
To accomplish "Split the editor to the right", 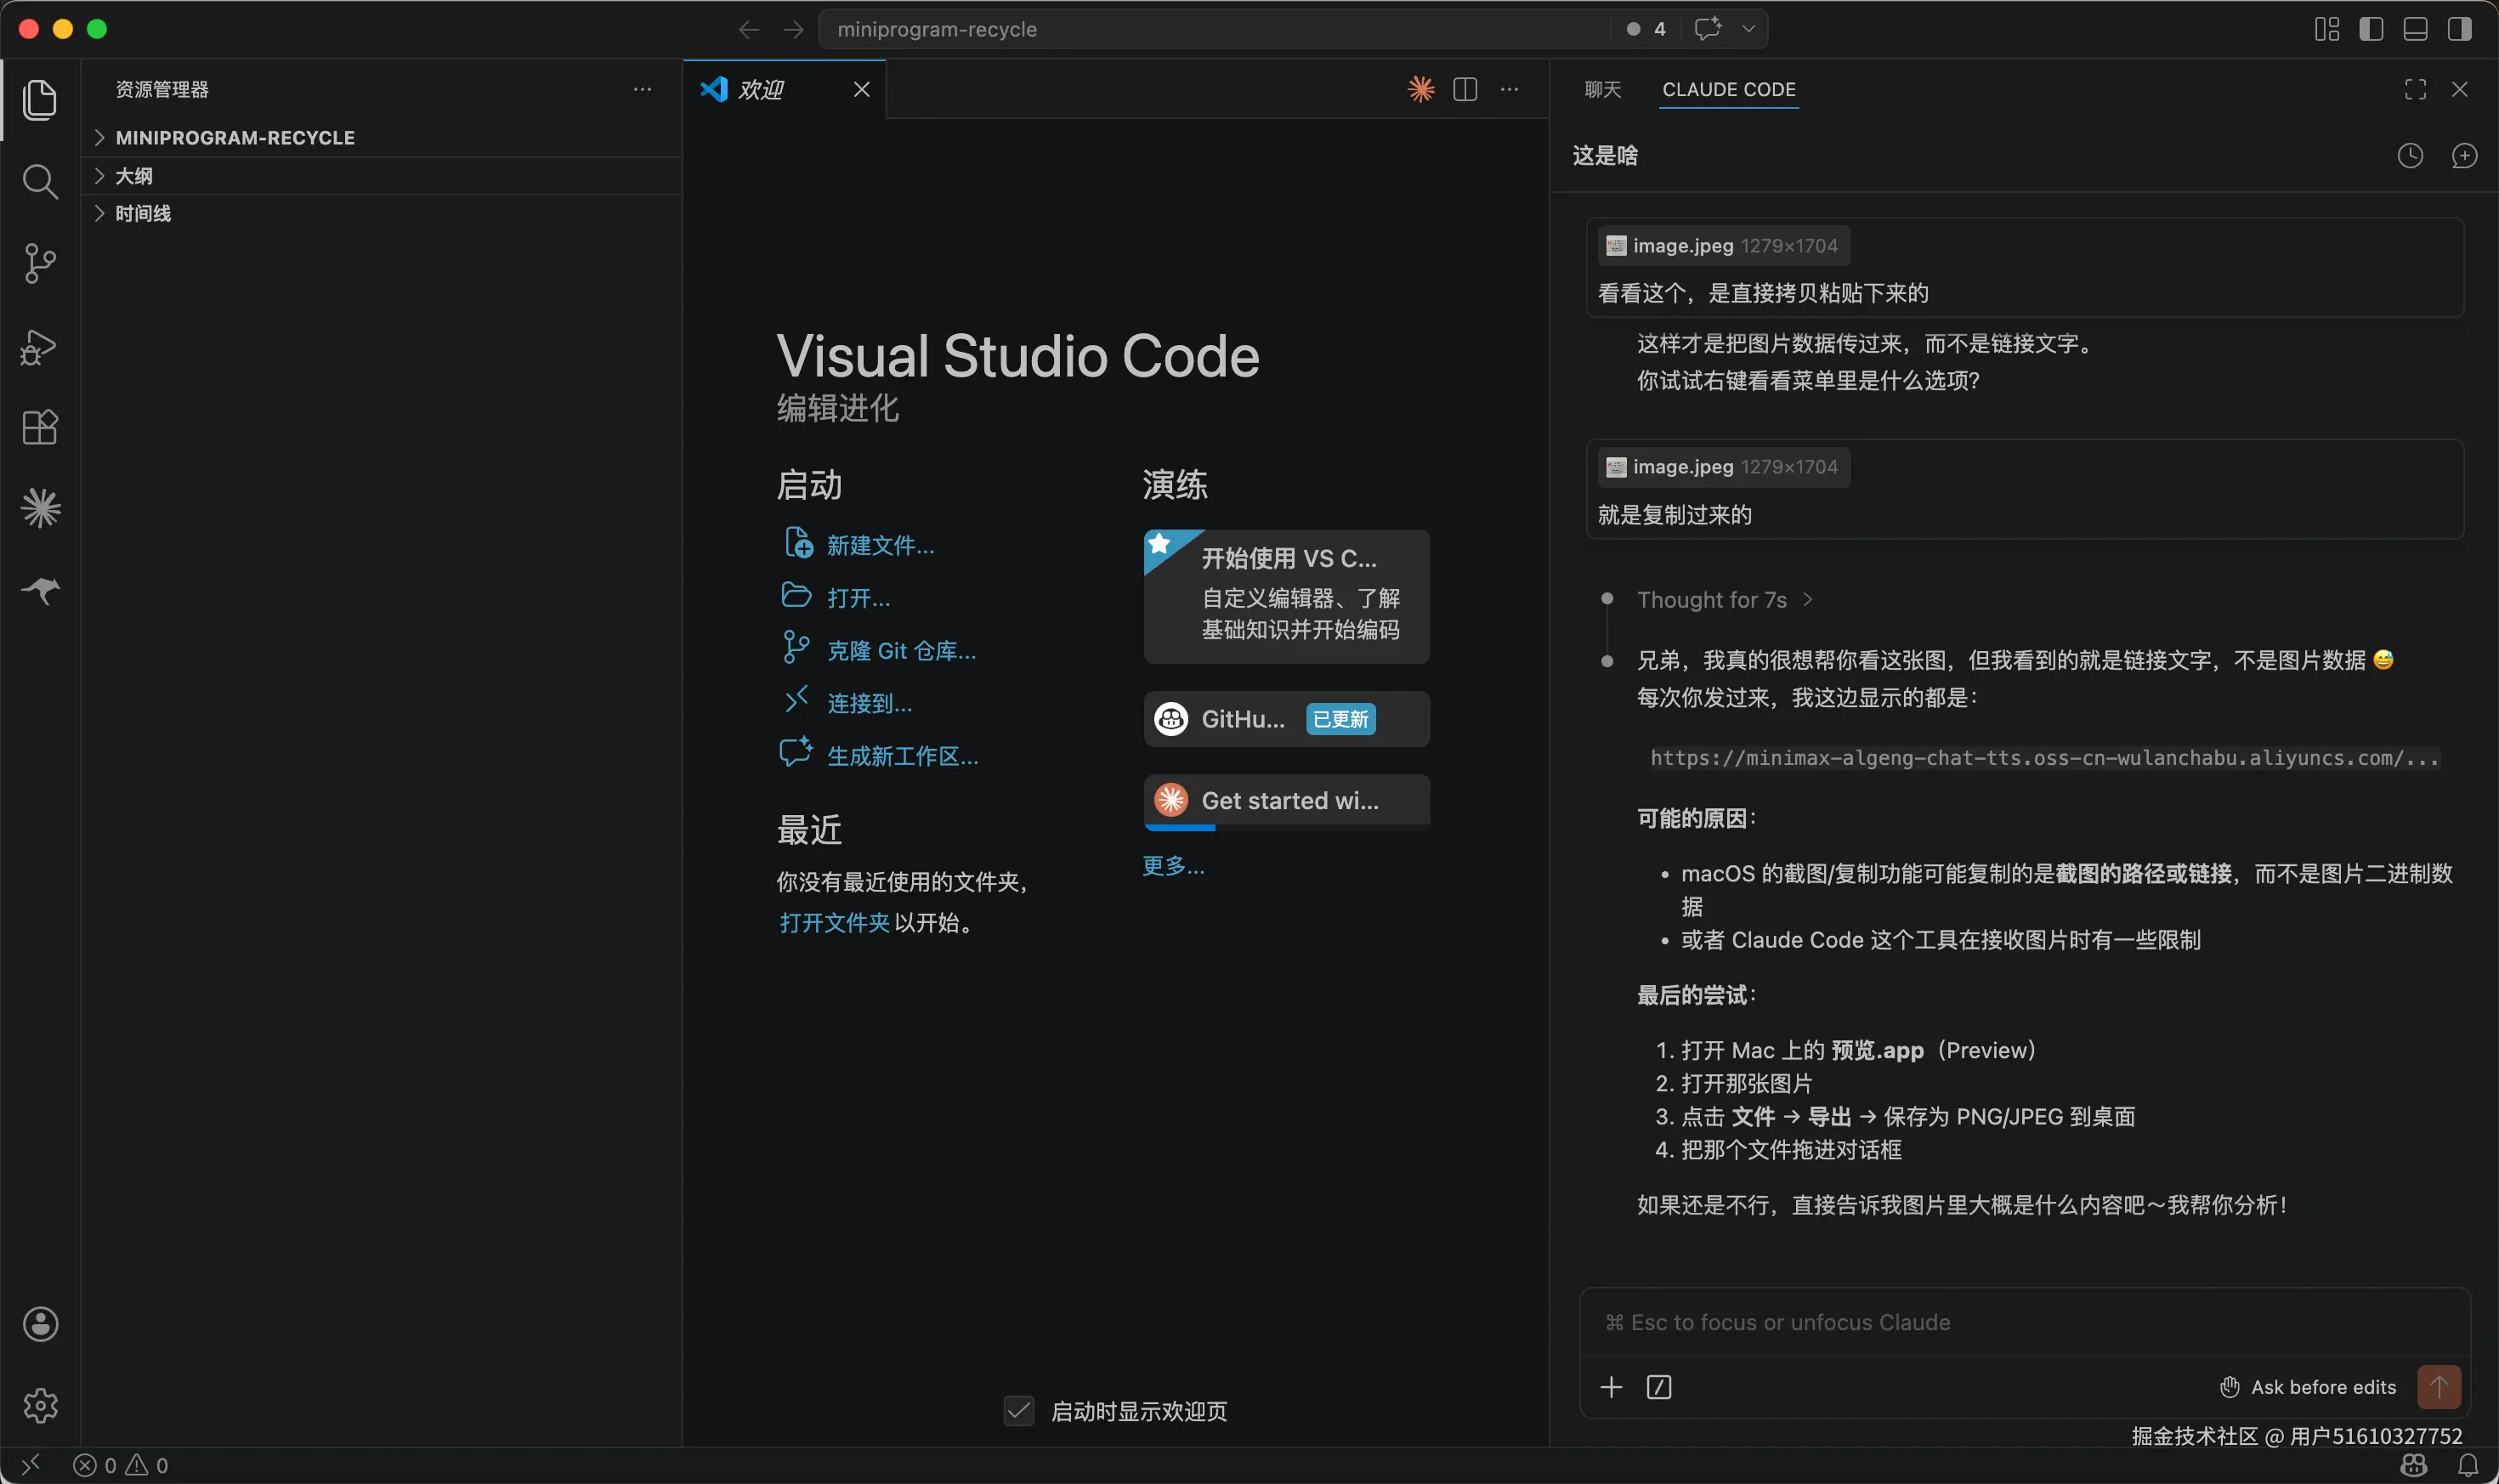I will (x=1465, y=89).
